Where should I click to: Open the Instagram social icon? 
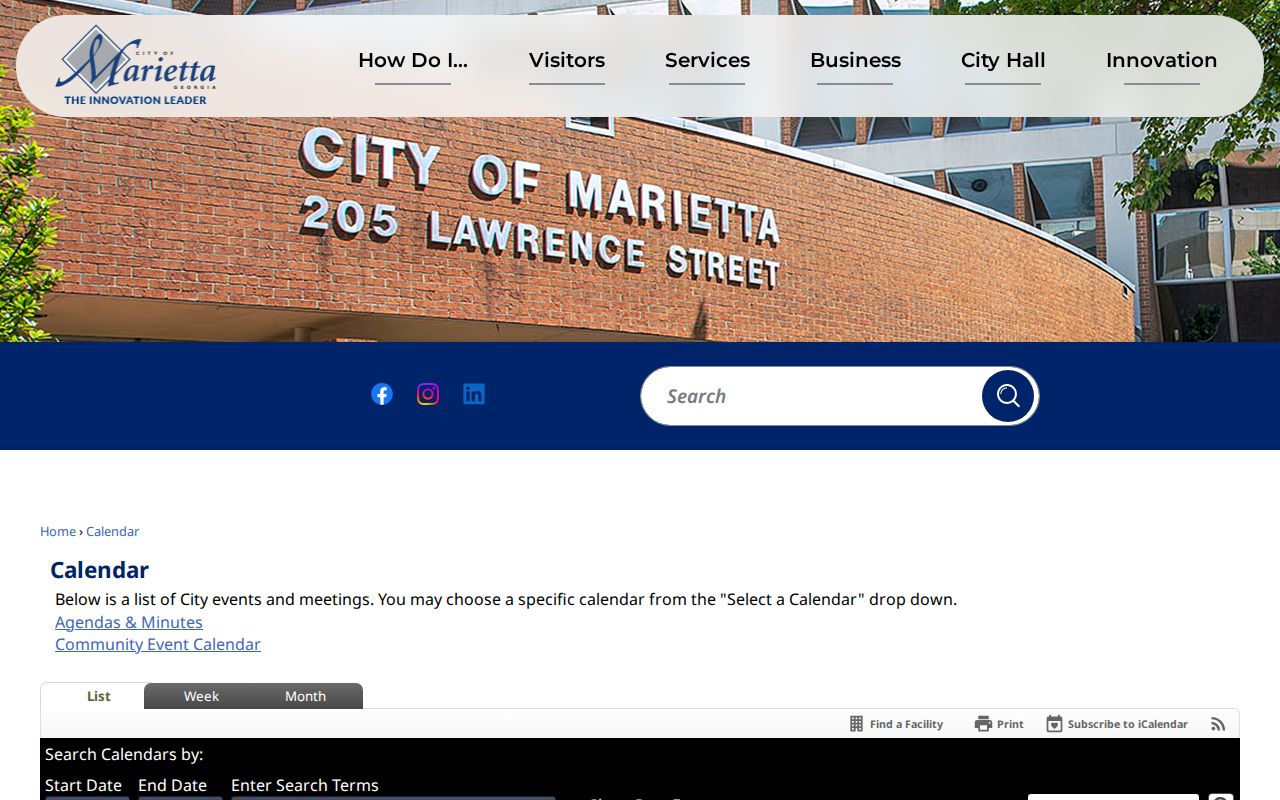[x=428, y=394]
